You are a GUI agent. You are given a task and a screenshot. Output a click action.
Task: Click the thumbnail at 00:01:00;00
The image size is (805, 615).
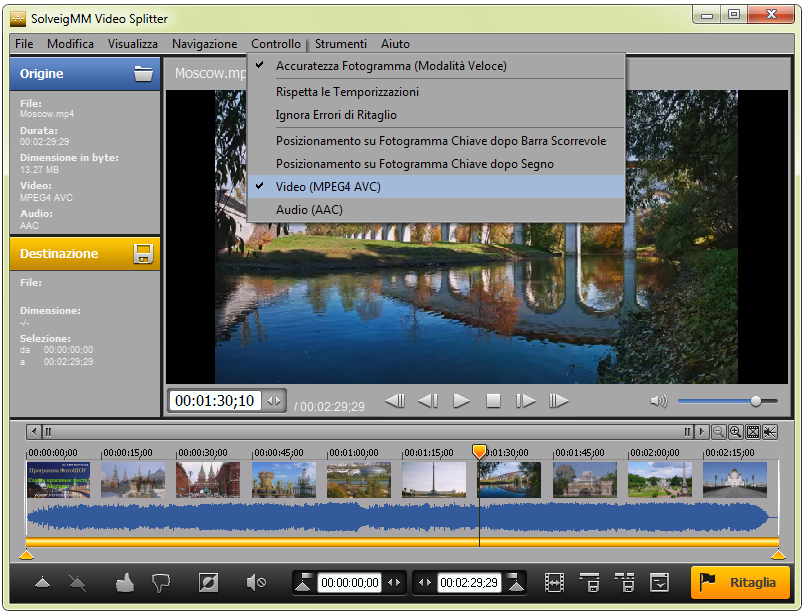point(359,480)
